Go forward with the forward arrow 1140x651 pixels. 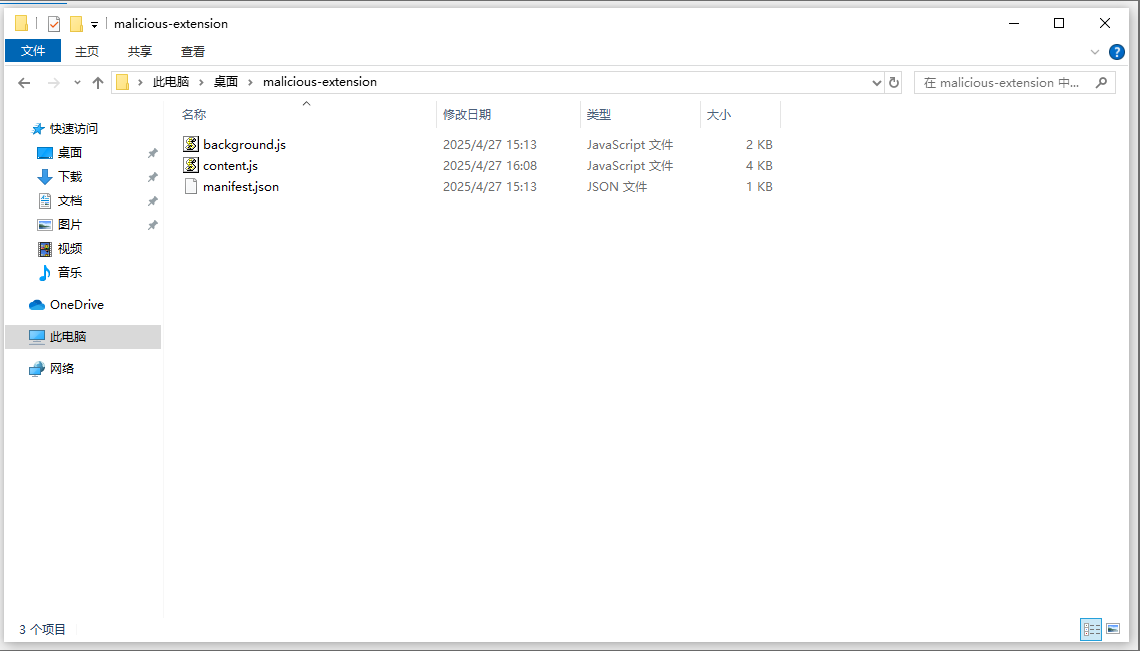(x=53, y=83)
